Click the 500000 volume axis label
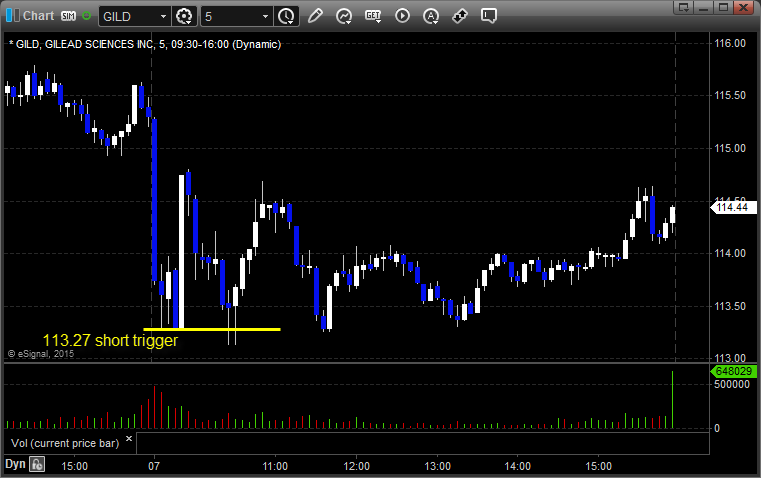The width and height of the screenshot is (761, 478). (732, 384)
